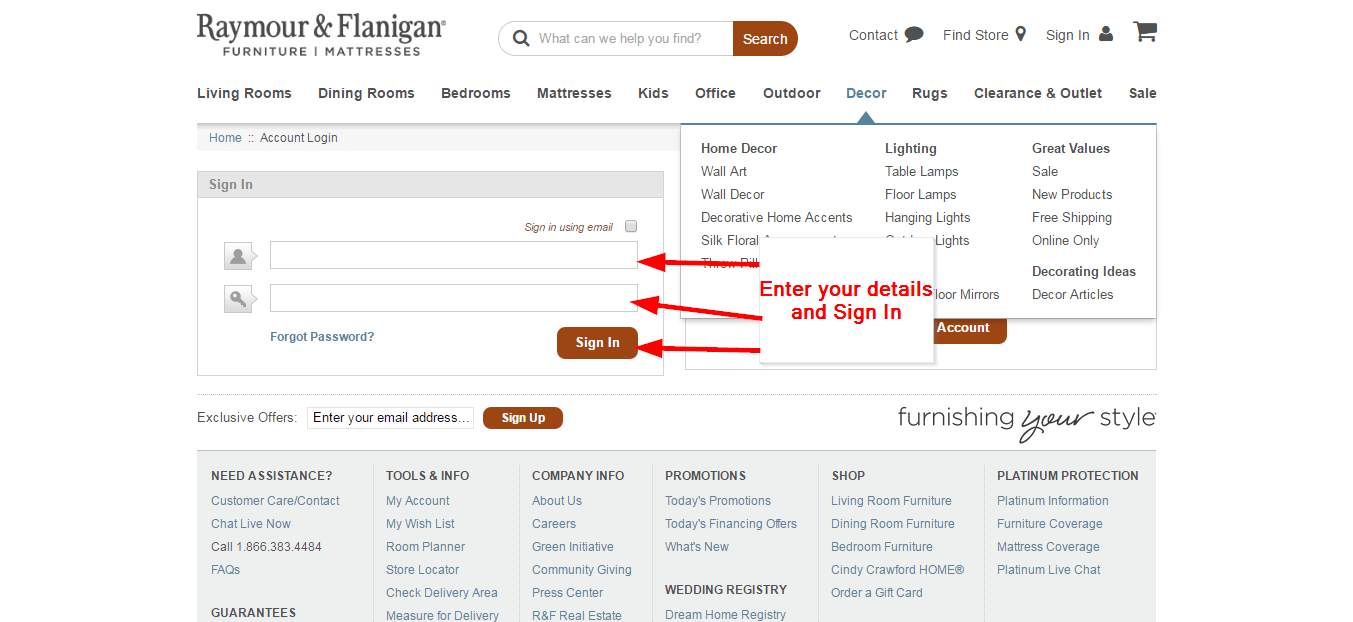Click the Sign In button
The image size is (1353, 622).
597,342
